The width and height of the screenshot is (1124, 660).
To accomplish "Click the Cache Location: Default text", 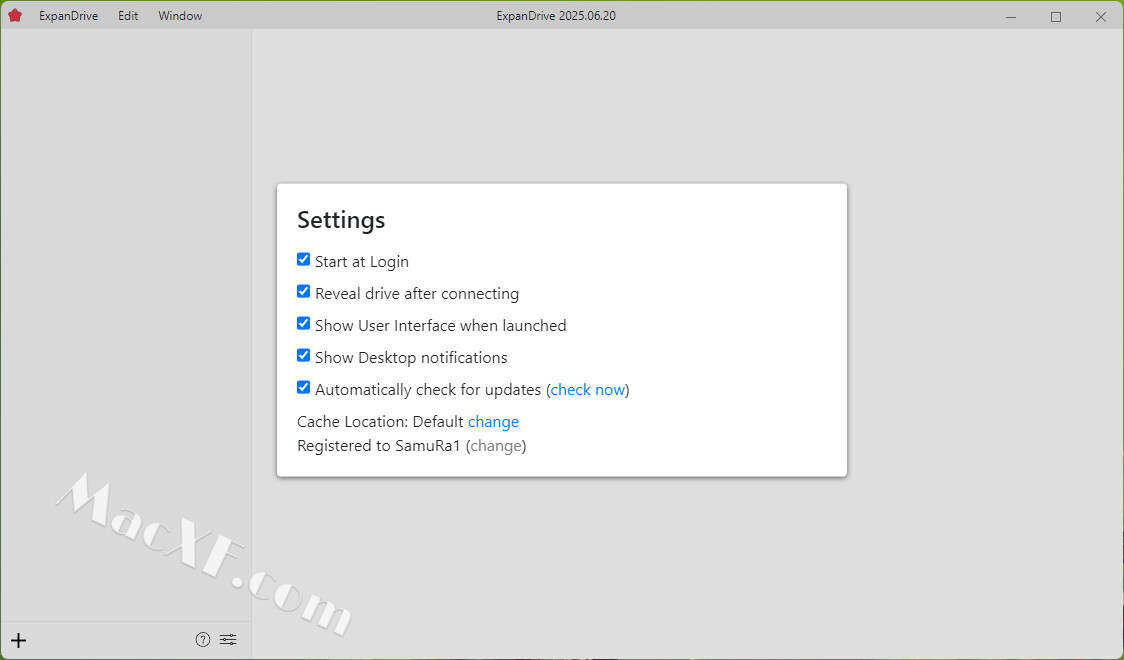I will click(381, 421).
